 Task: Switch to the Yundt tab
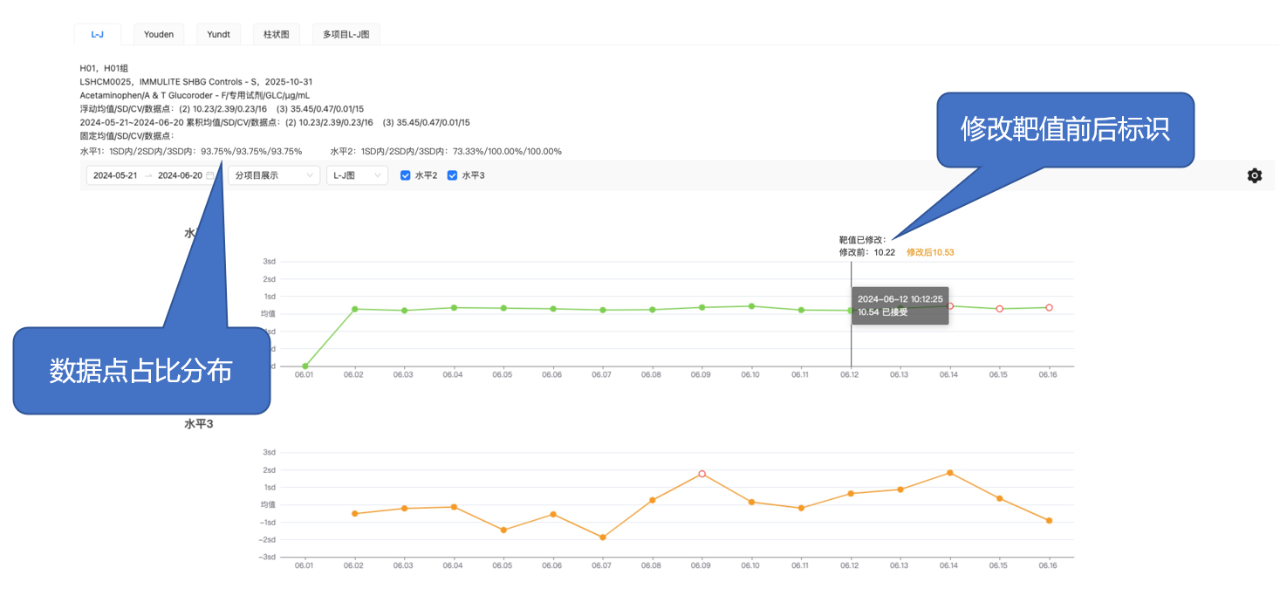(x=218, y=34)
